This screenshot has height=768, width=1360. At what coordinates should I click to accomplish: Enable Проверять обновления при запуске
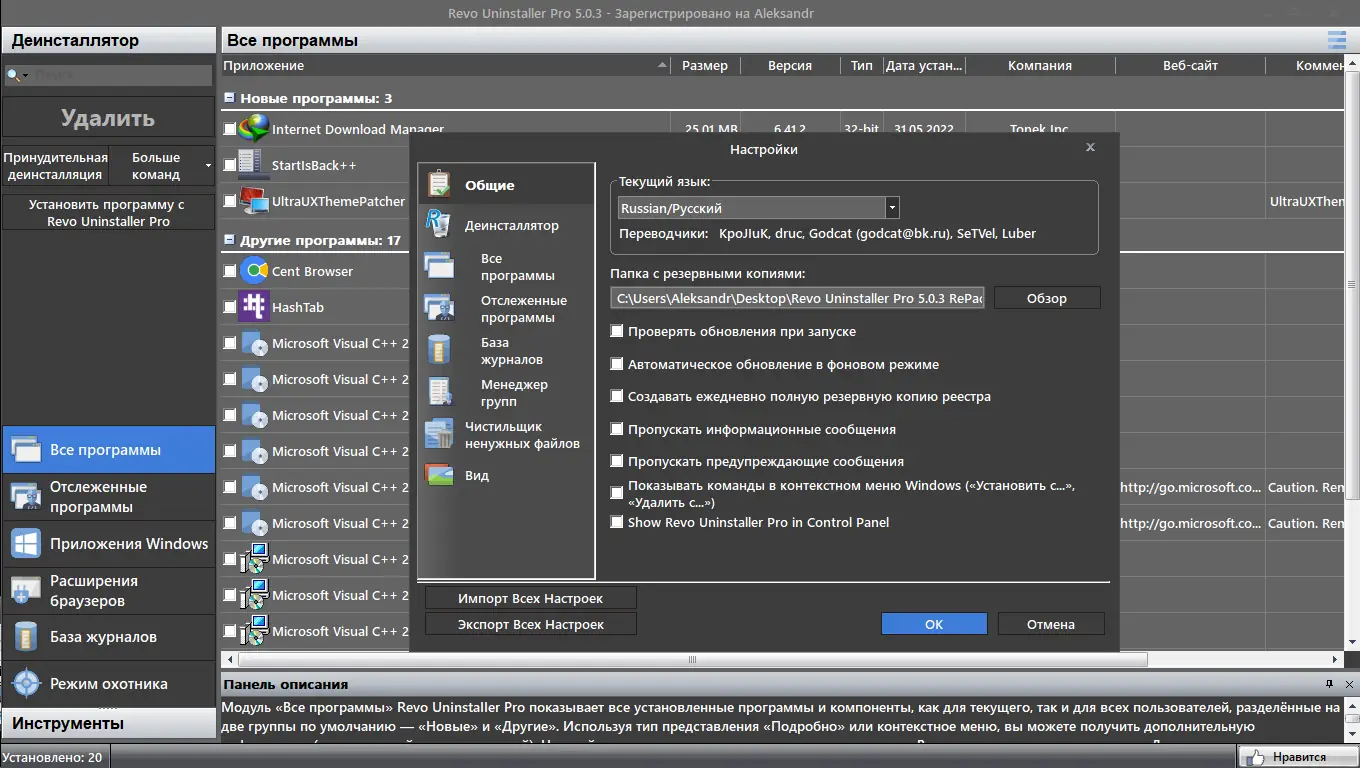[617, 331]
